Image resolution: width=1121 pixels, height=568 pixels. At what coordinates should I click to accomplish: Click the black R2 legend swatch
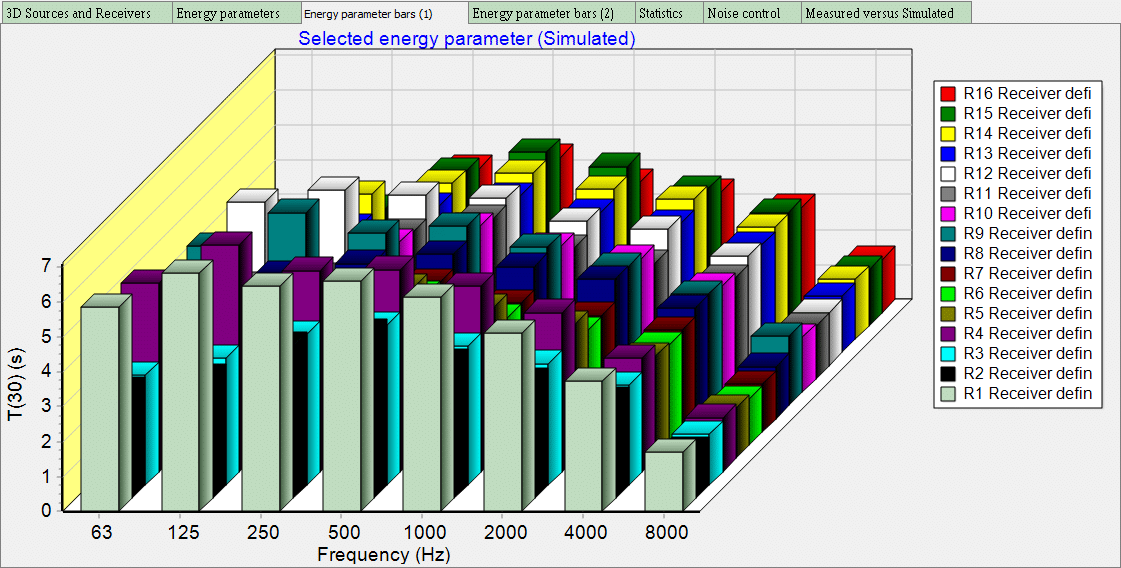tap(948, 373)
